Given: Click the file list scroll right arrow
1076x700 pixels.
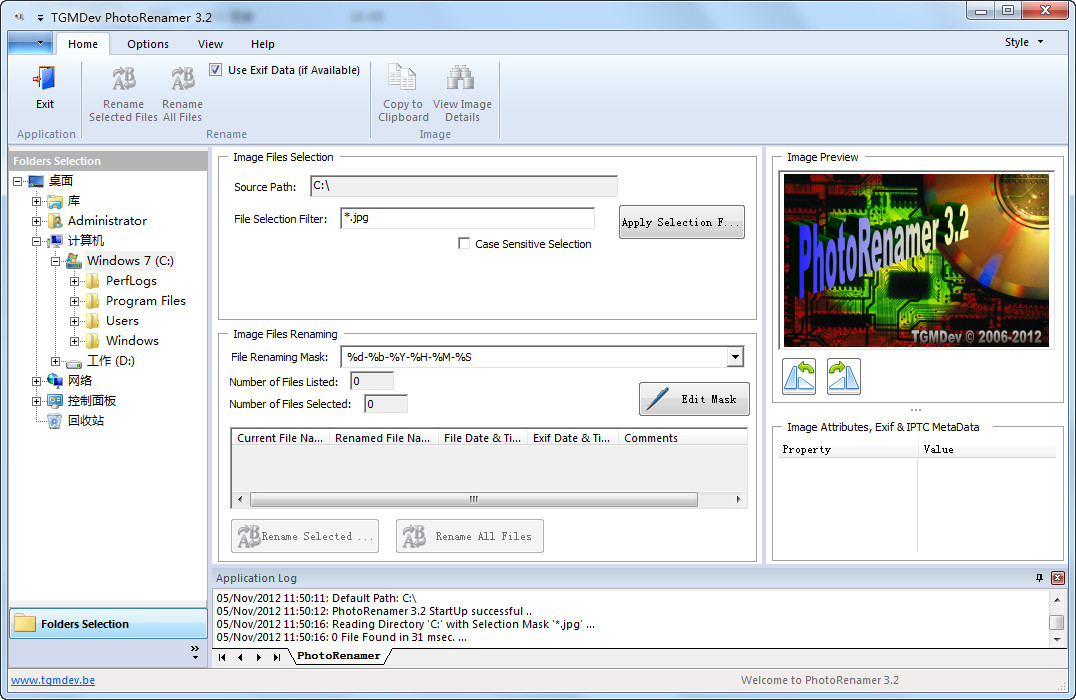Looking at the screenshot, I should tap(738, 500).
